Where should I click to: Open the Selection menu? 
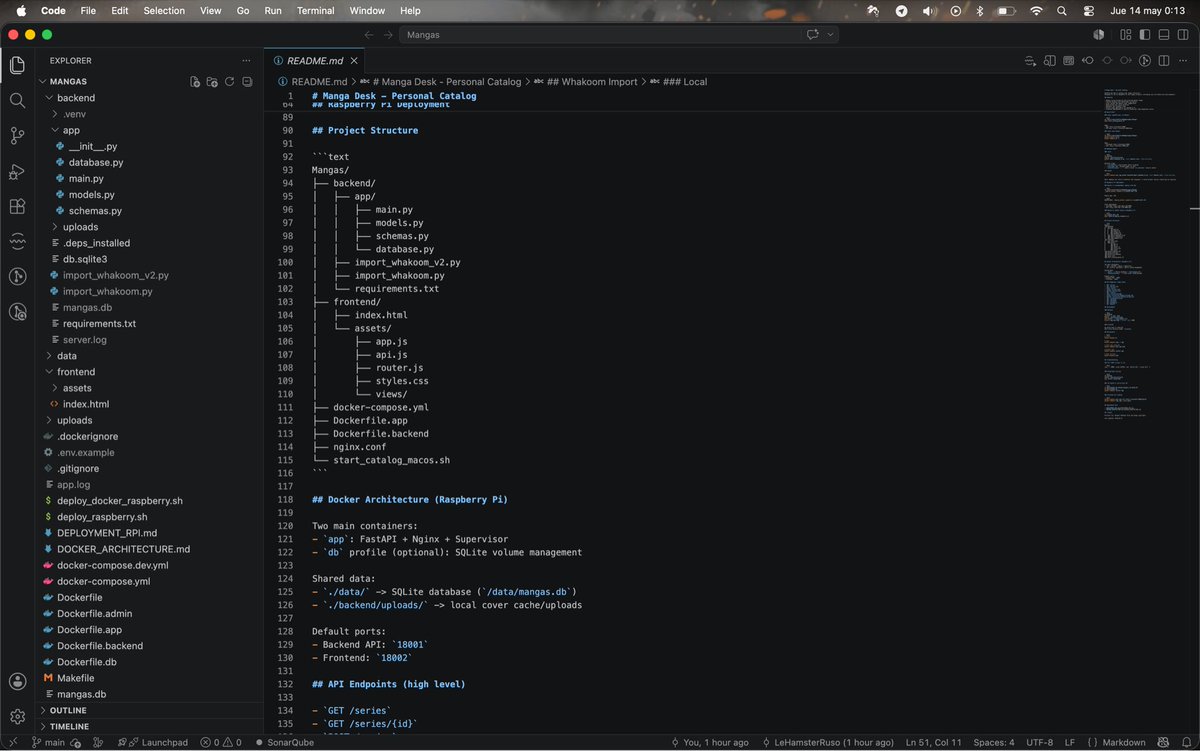(164, 10)
